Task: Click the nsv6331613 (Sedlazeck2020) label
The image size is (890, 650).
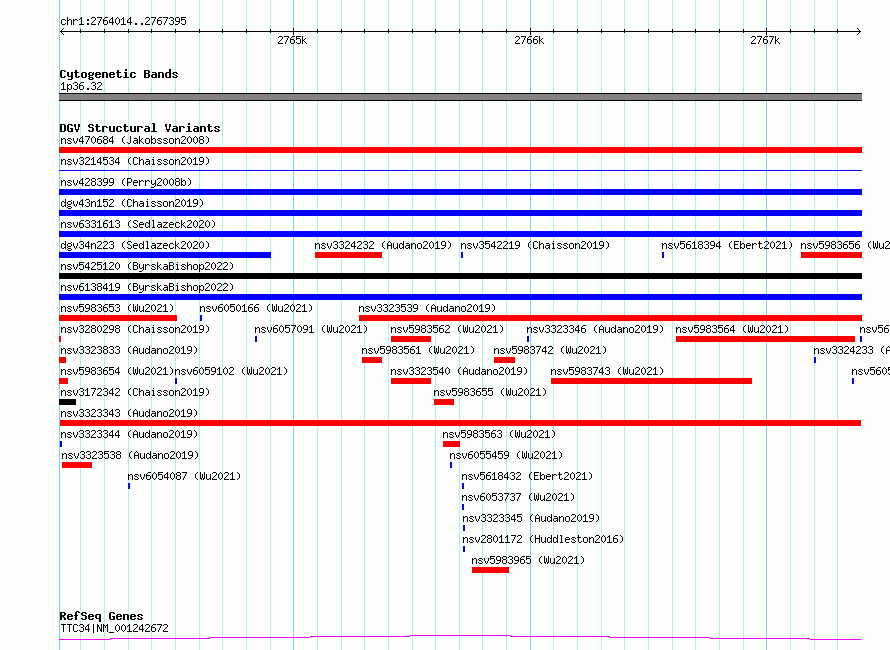Action: coord(138,224)
